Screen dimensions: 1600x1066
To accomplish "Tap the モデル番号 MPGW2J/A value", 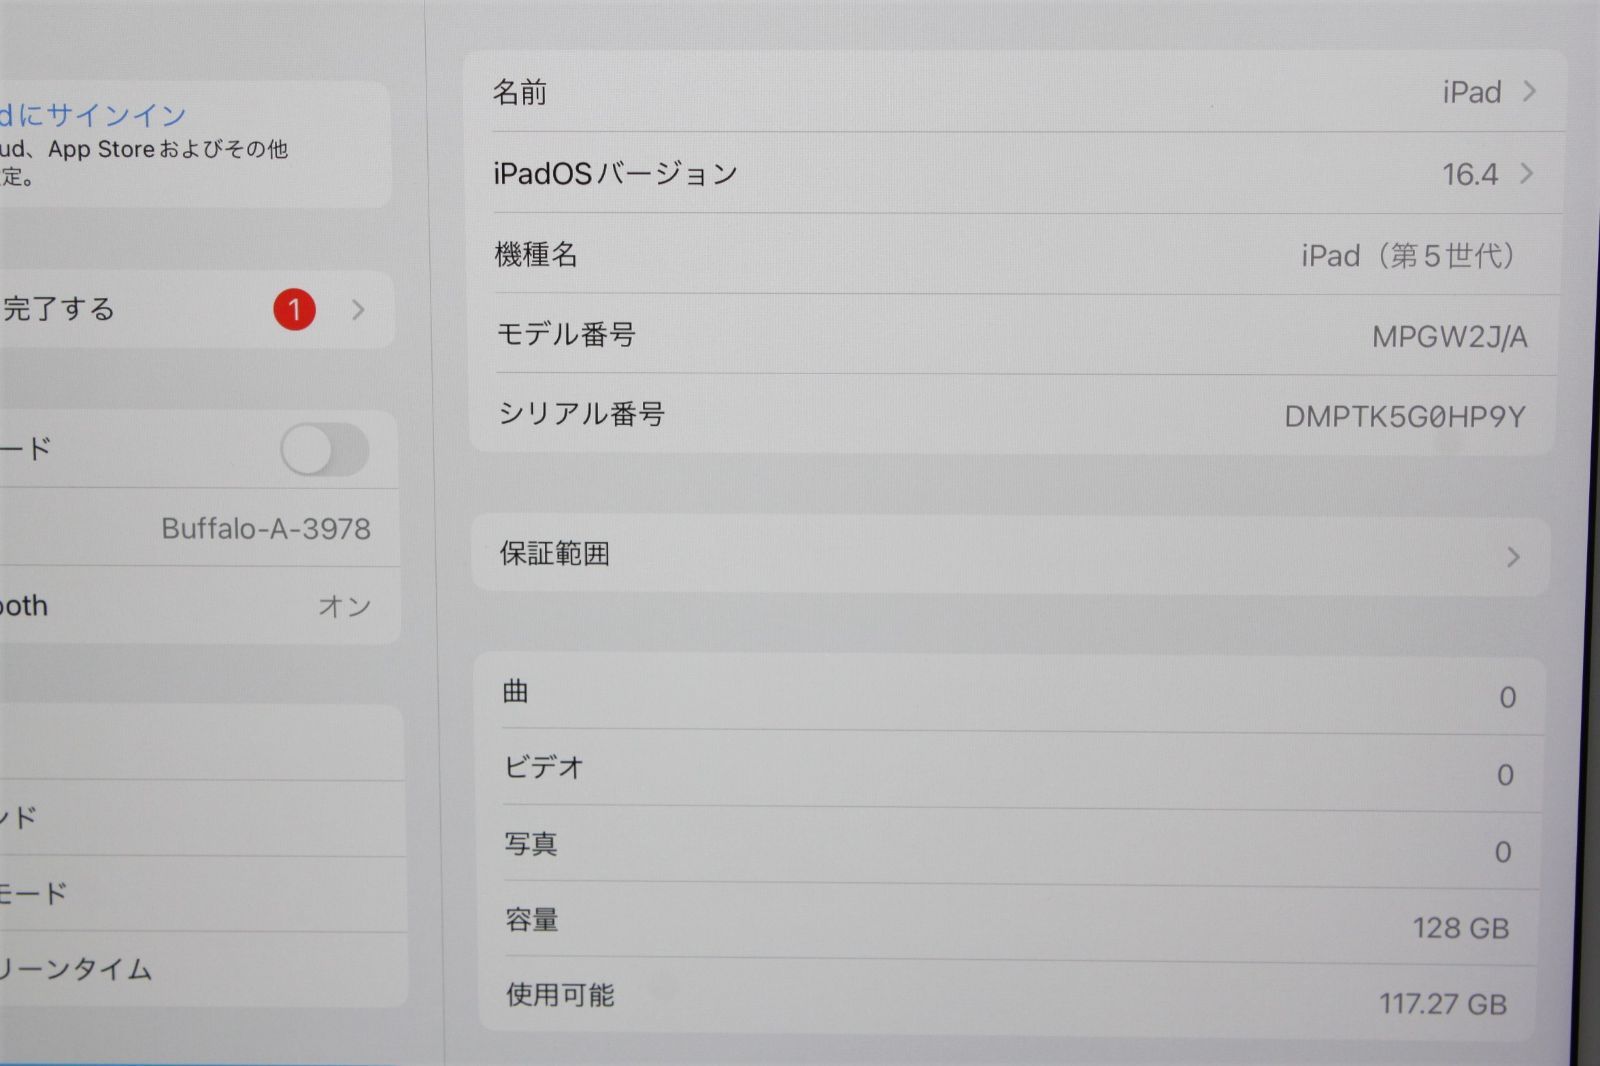I will pos(1450,338).
